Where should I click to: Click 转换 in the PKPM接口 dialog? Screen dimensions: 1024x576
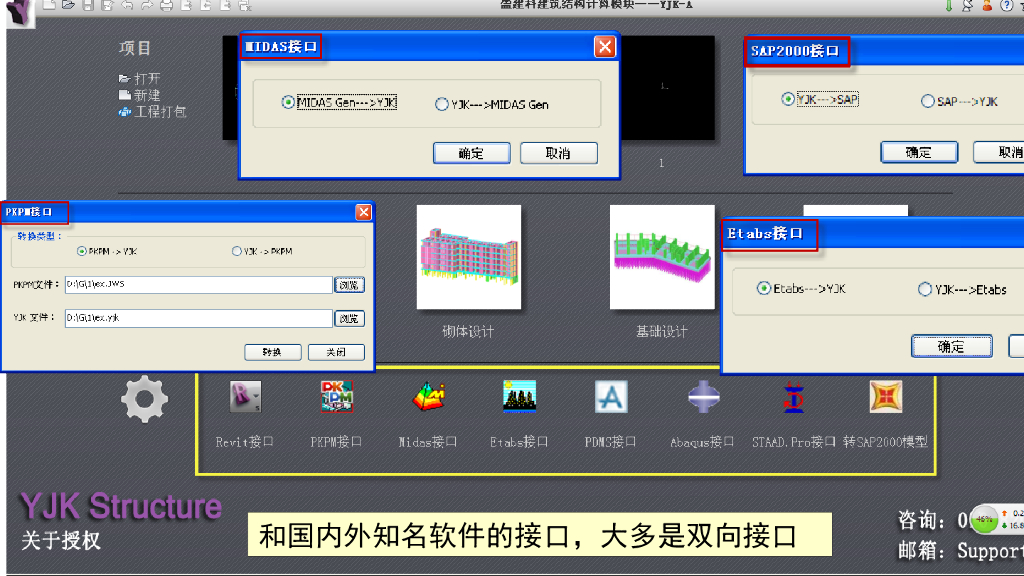click(x=272, y=352)
